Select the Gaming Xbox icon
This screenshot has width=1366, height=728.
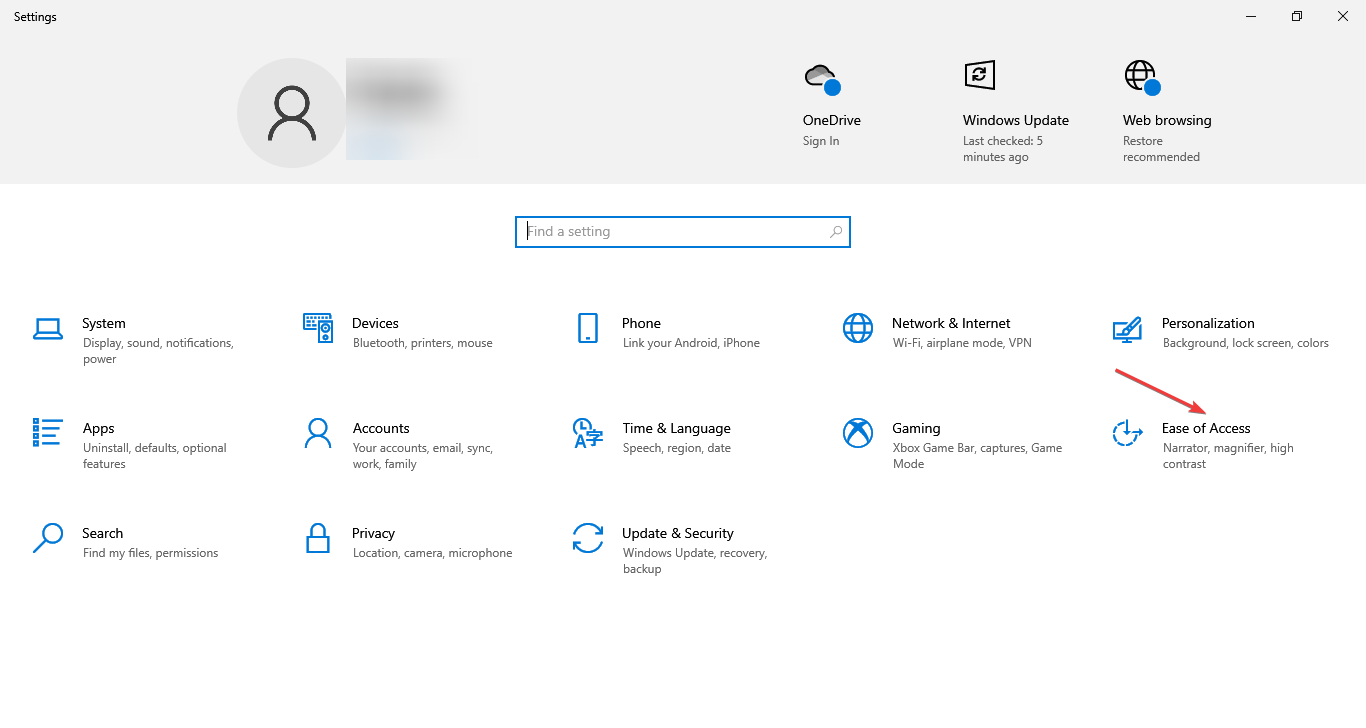[x=858, y=433]
